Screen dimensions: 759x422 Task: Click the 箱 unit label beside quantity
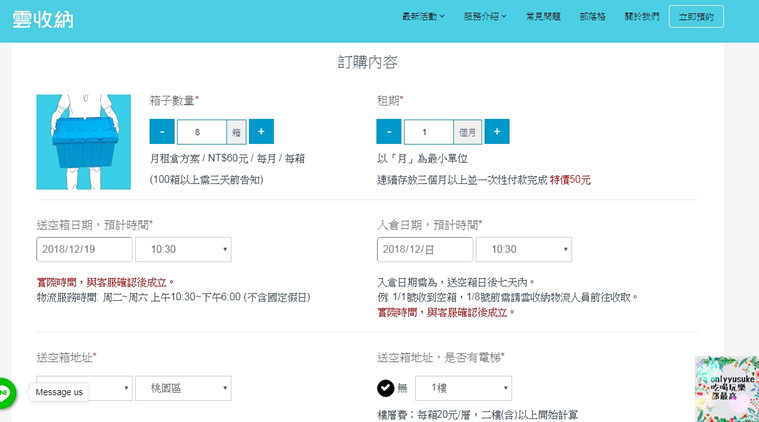coord(237,132)
